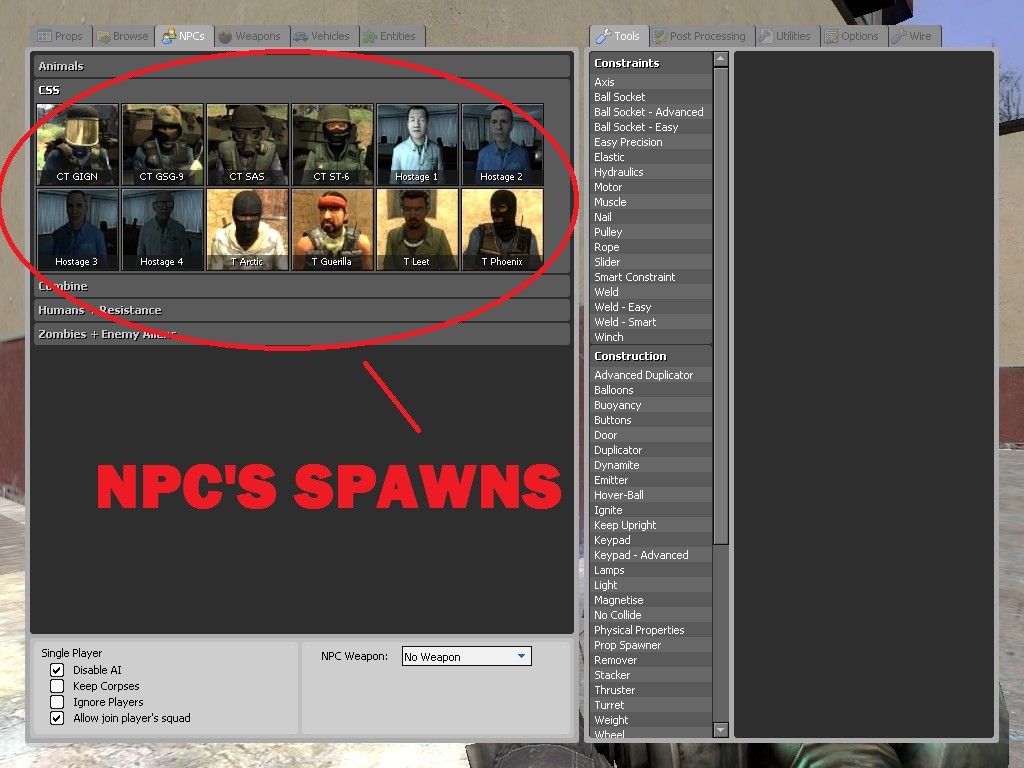The width and height of the screenshot is (1024, 768).
Task: Uncheck the Disable AI checkbox
Action: (56, 670)
